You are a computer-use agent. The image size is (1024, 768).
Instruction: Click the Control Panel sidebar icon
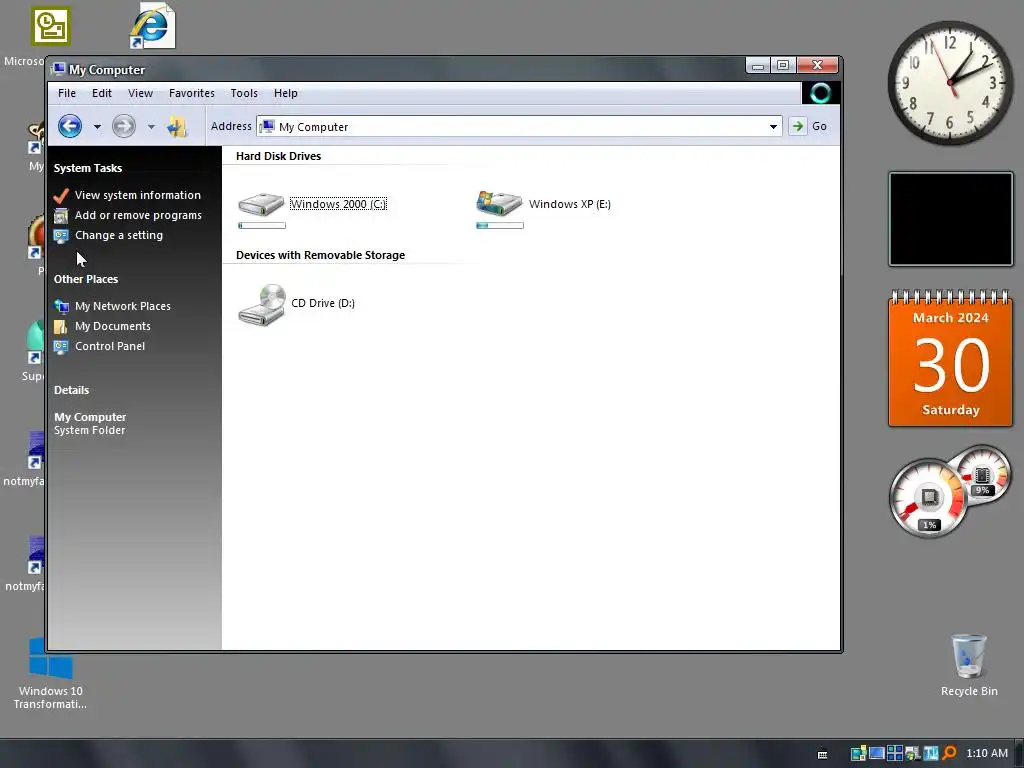[x=61, y=347]
